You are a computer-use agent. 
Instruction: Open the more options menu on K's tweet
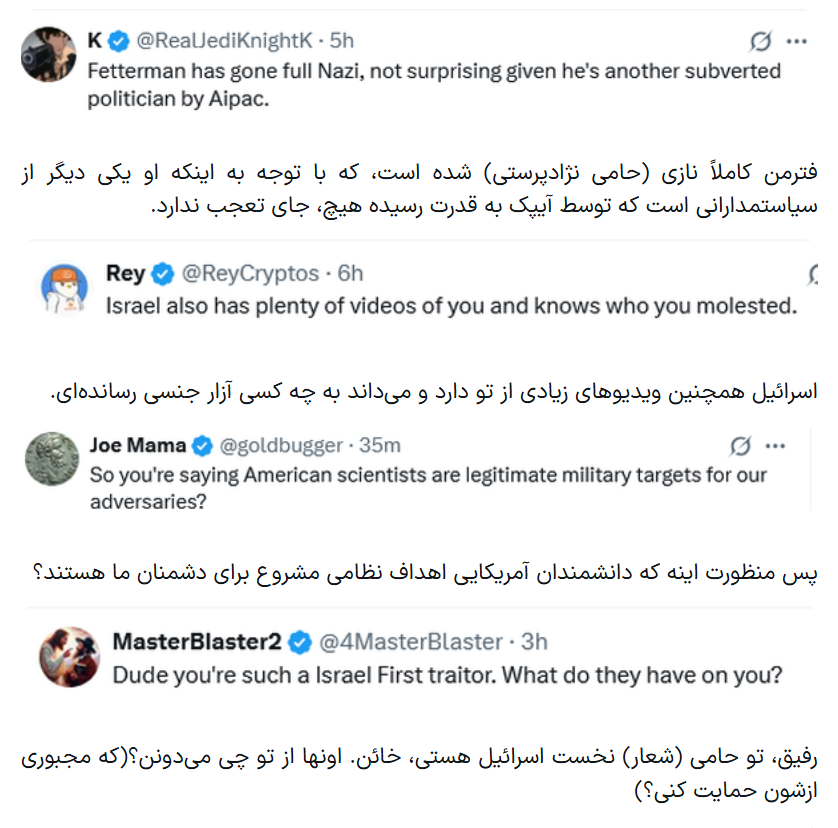point(797,41)
